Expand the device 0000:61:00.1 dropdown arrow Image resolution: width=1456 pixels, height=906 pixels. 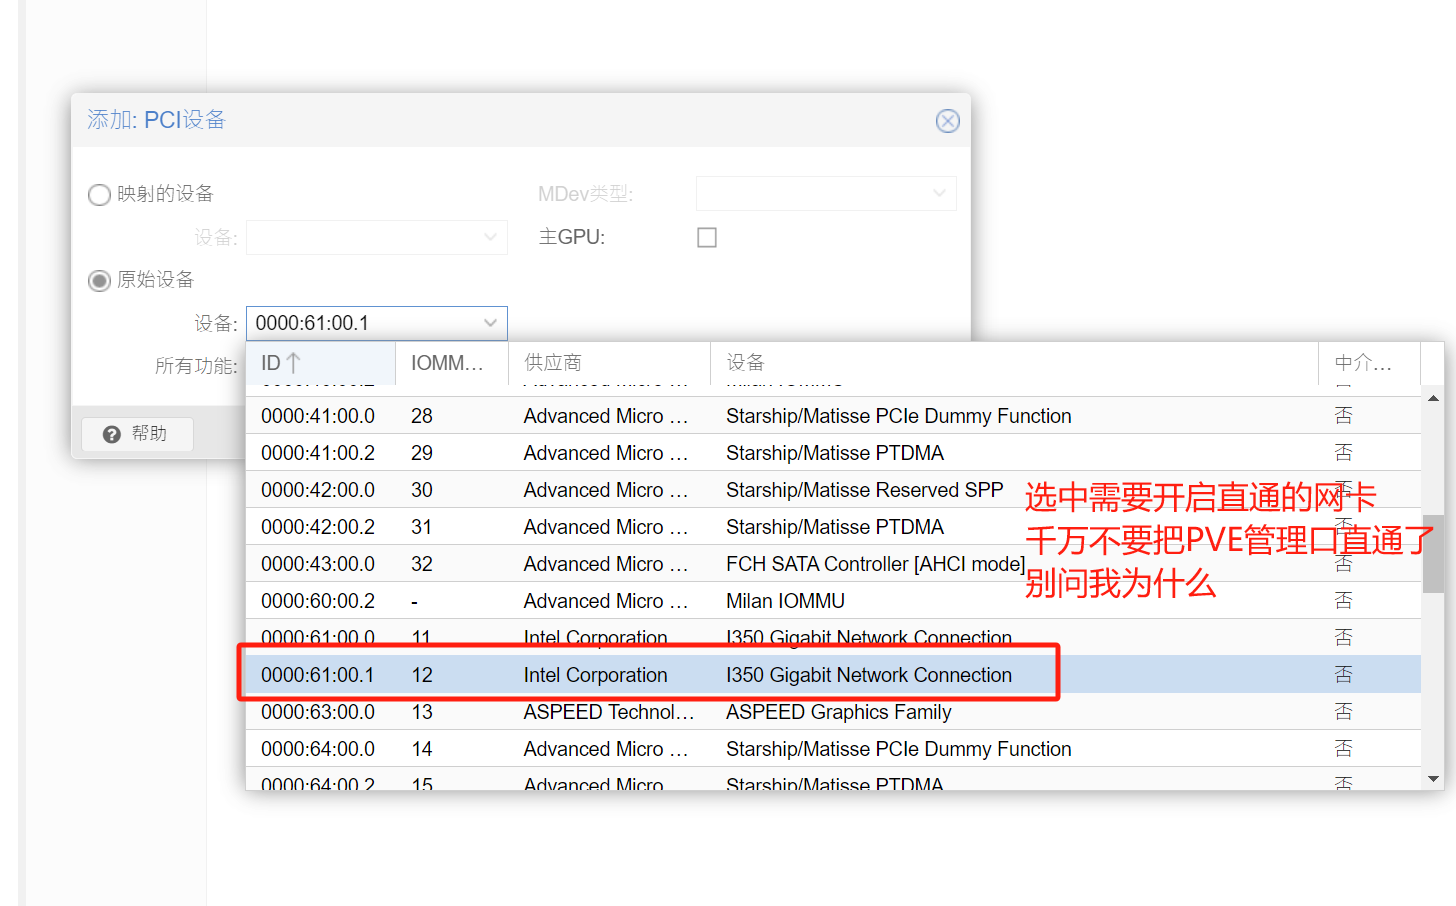pyautogui.click(x=490, y=323)
